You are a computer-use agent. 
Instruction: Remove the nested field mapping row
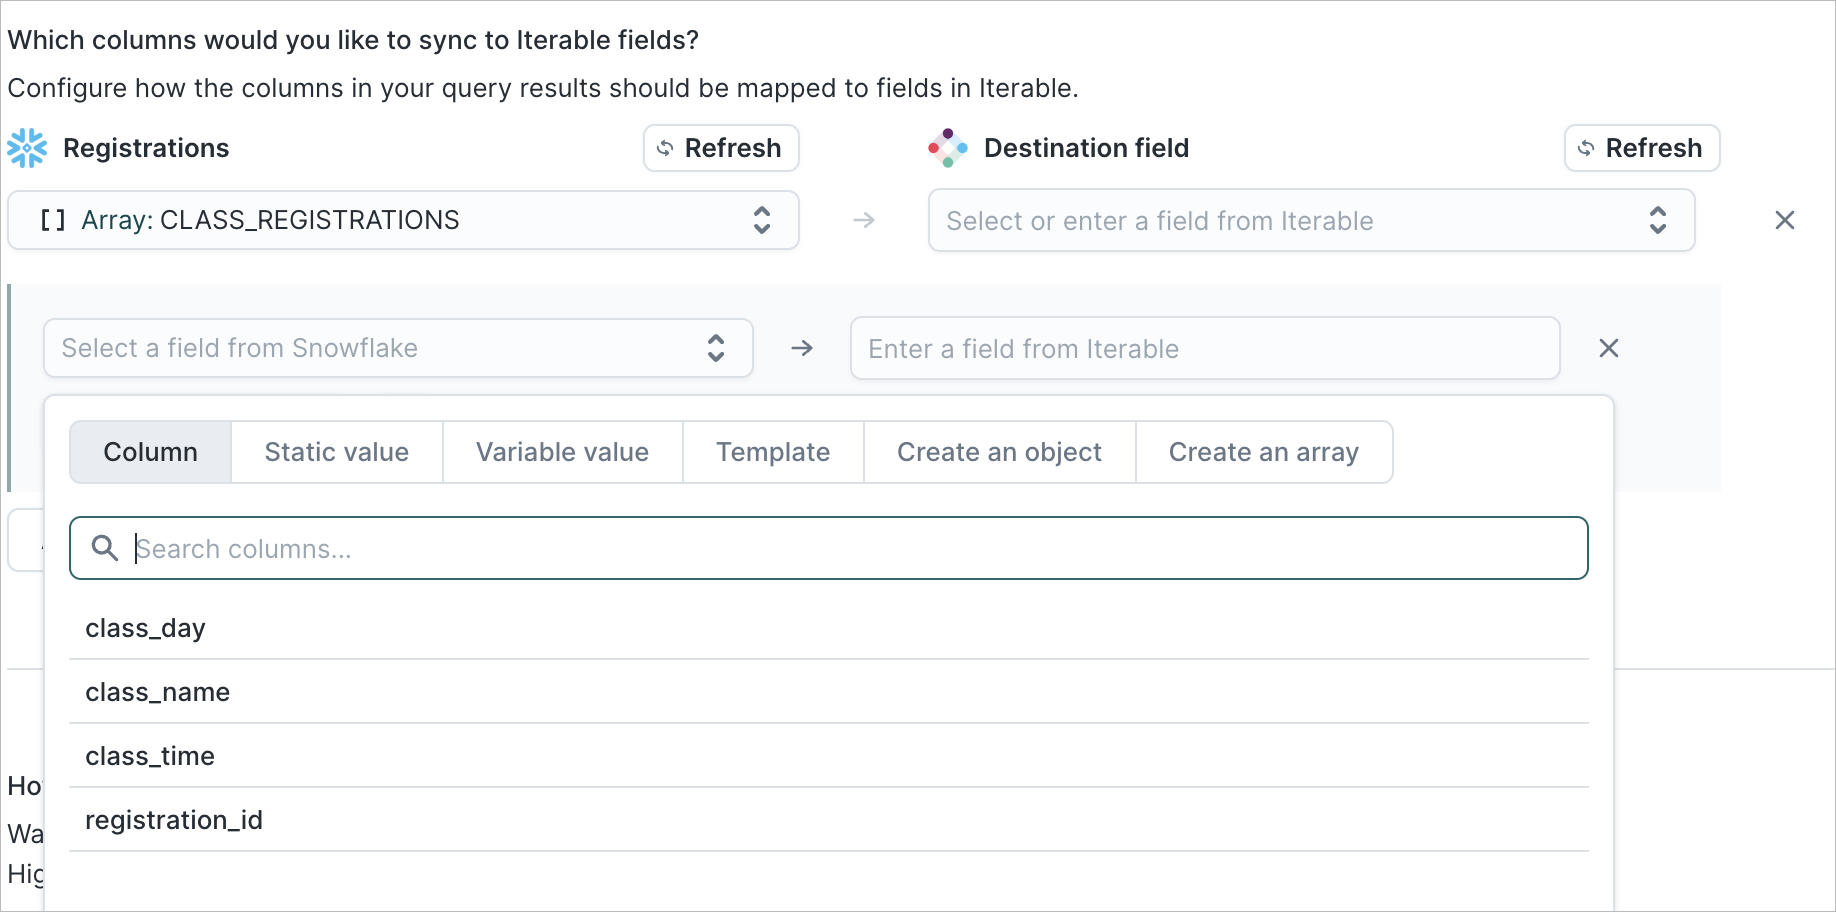tap(1609, 348)
